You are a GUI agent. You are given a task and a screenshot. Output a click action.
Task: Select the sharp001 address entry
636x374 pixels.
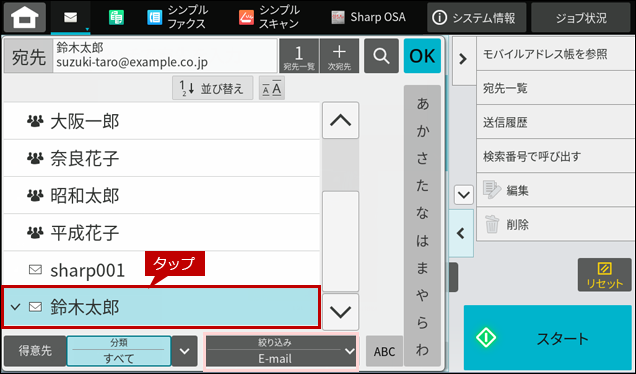[x=161, y=270]
